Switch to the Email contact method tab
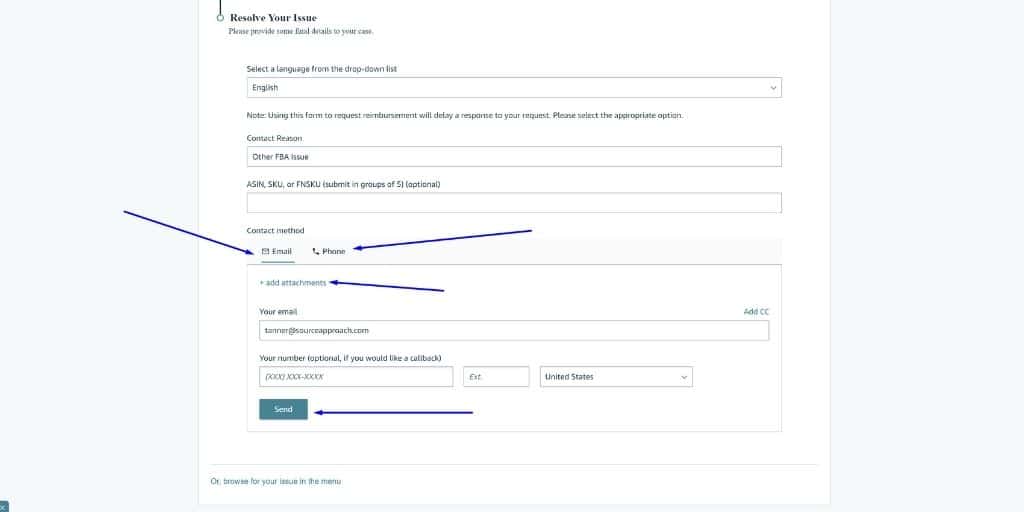 point(277,251)
